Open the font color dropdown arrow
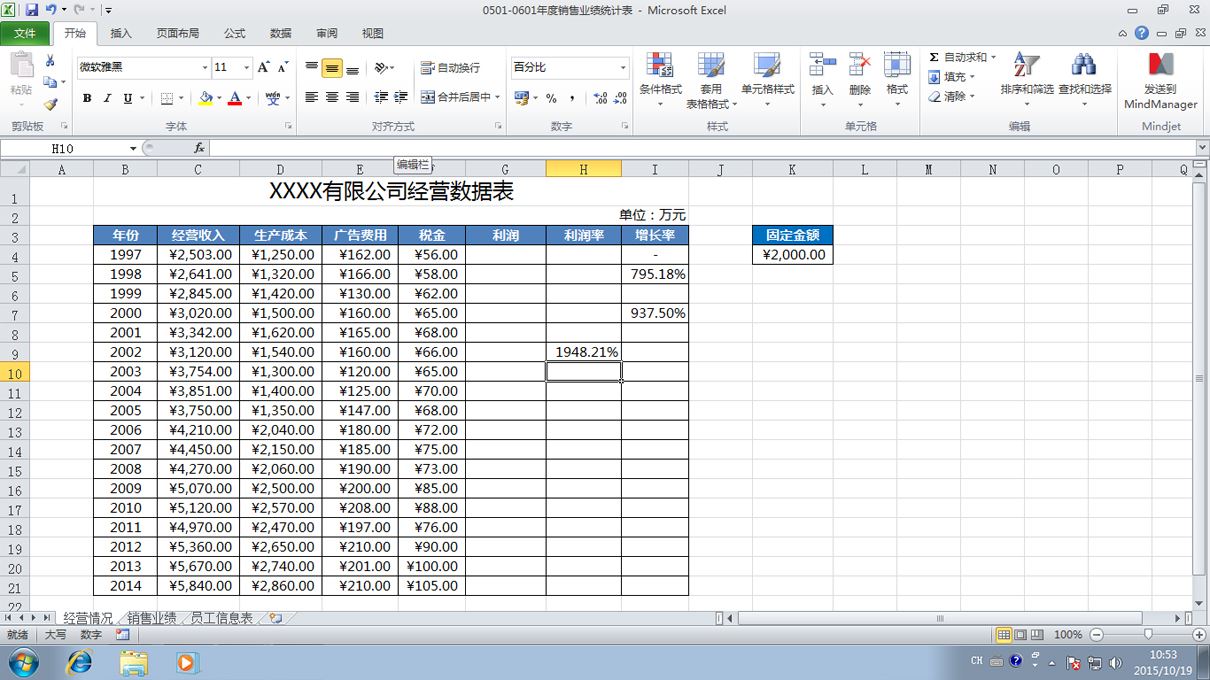 coord(248,98)
